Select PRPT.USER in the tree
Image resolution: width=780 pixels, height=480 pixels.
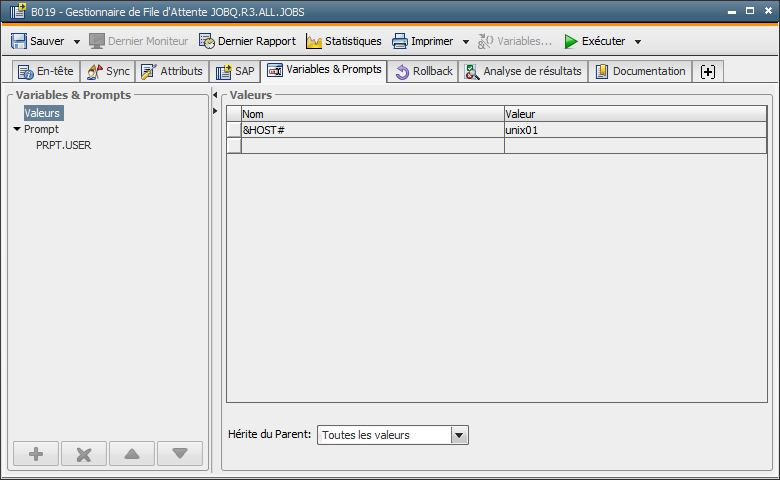click(64, 145)
